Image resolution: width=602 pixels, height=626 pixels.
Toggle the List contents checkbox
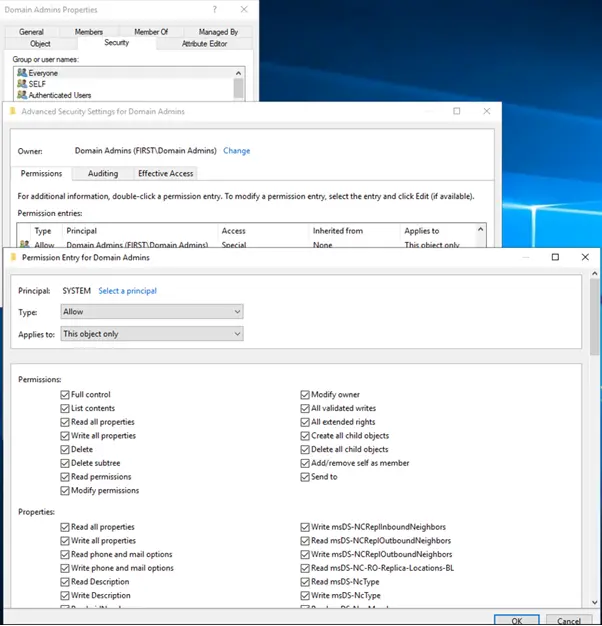(x=65, y=408)
